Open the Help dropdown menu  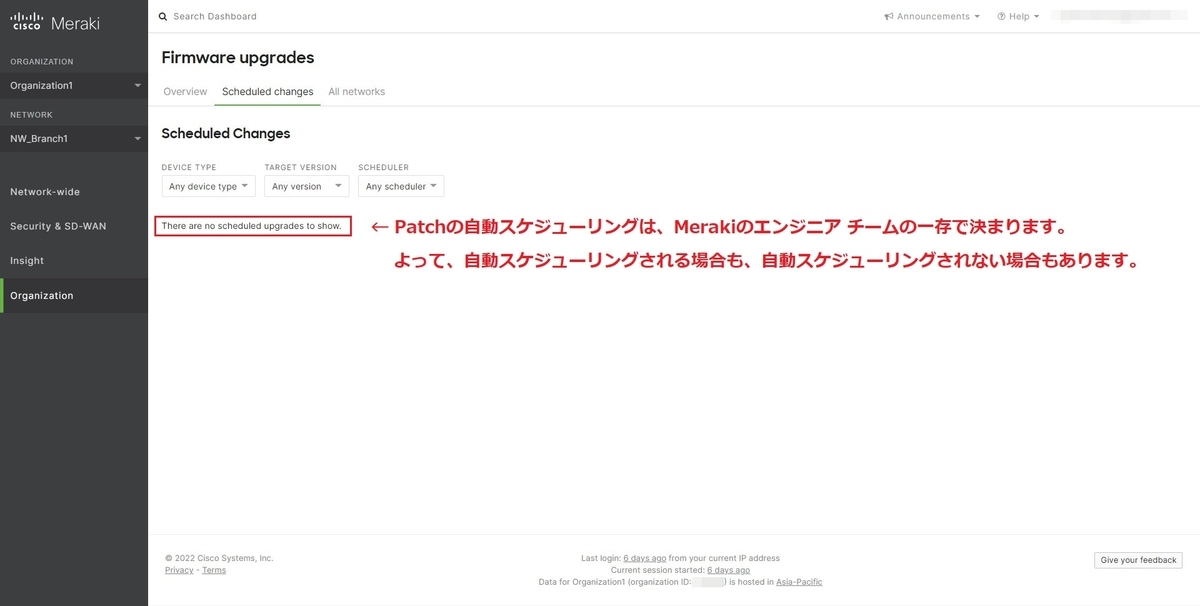[1018, 16]
